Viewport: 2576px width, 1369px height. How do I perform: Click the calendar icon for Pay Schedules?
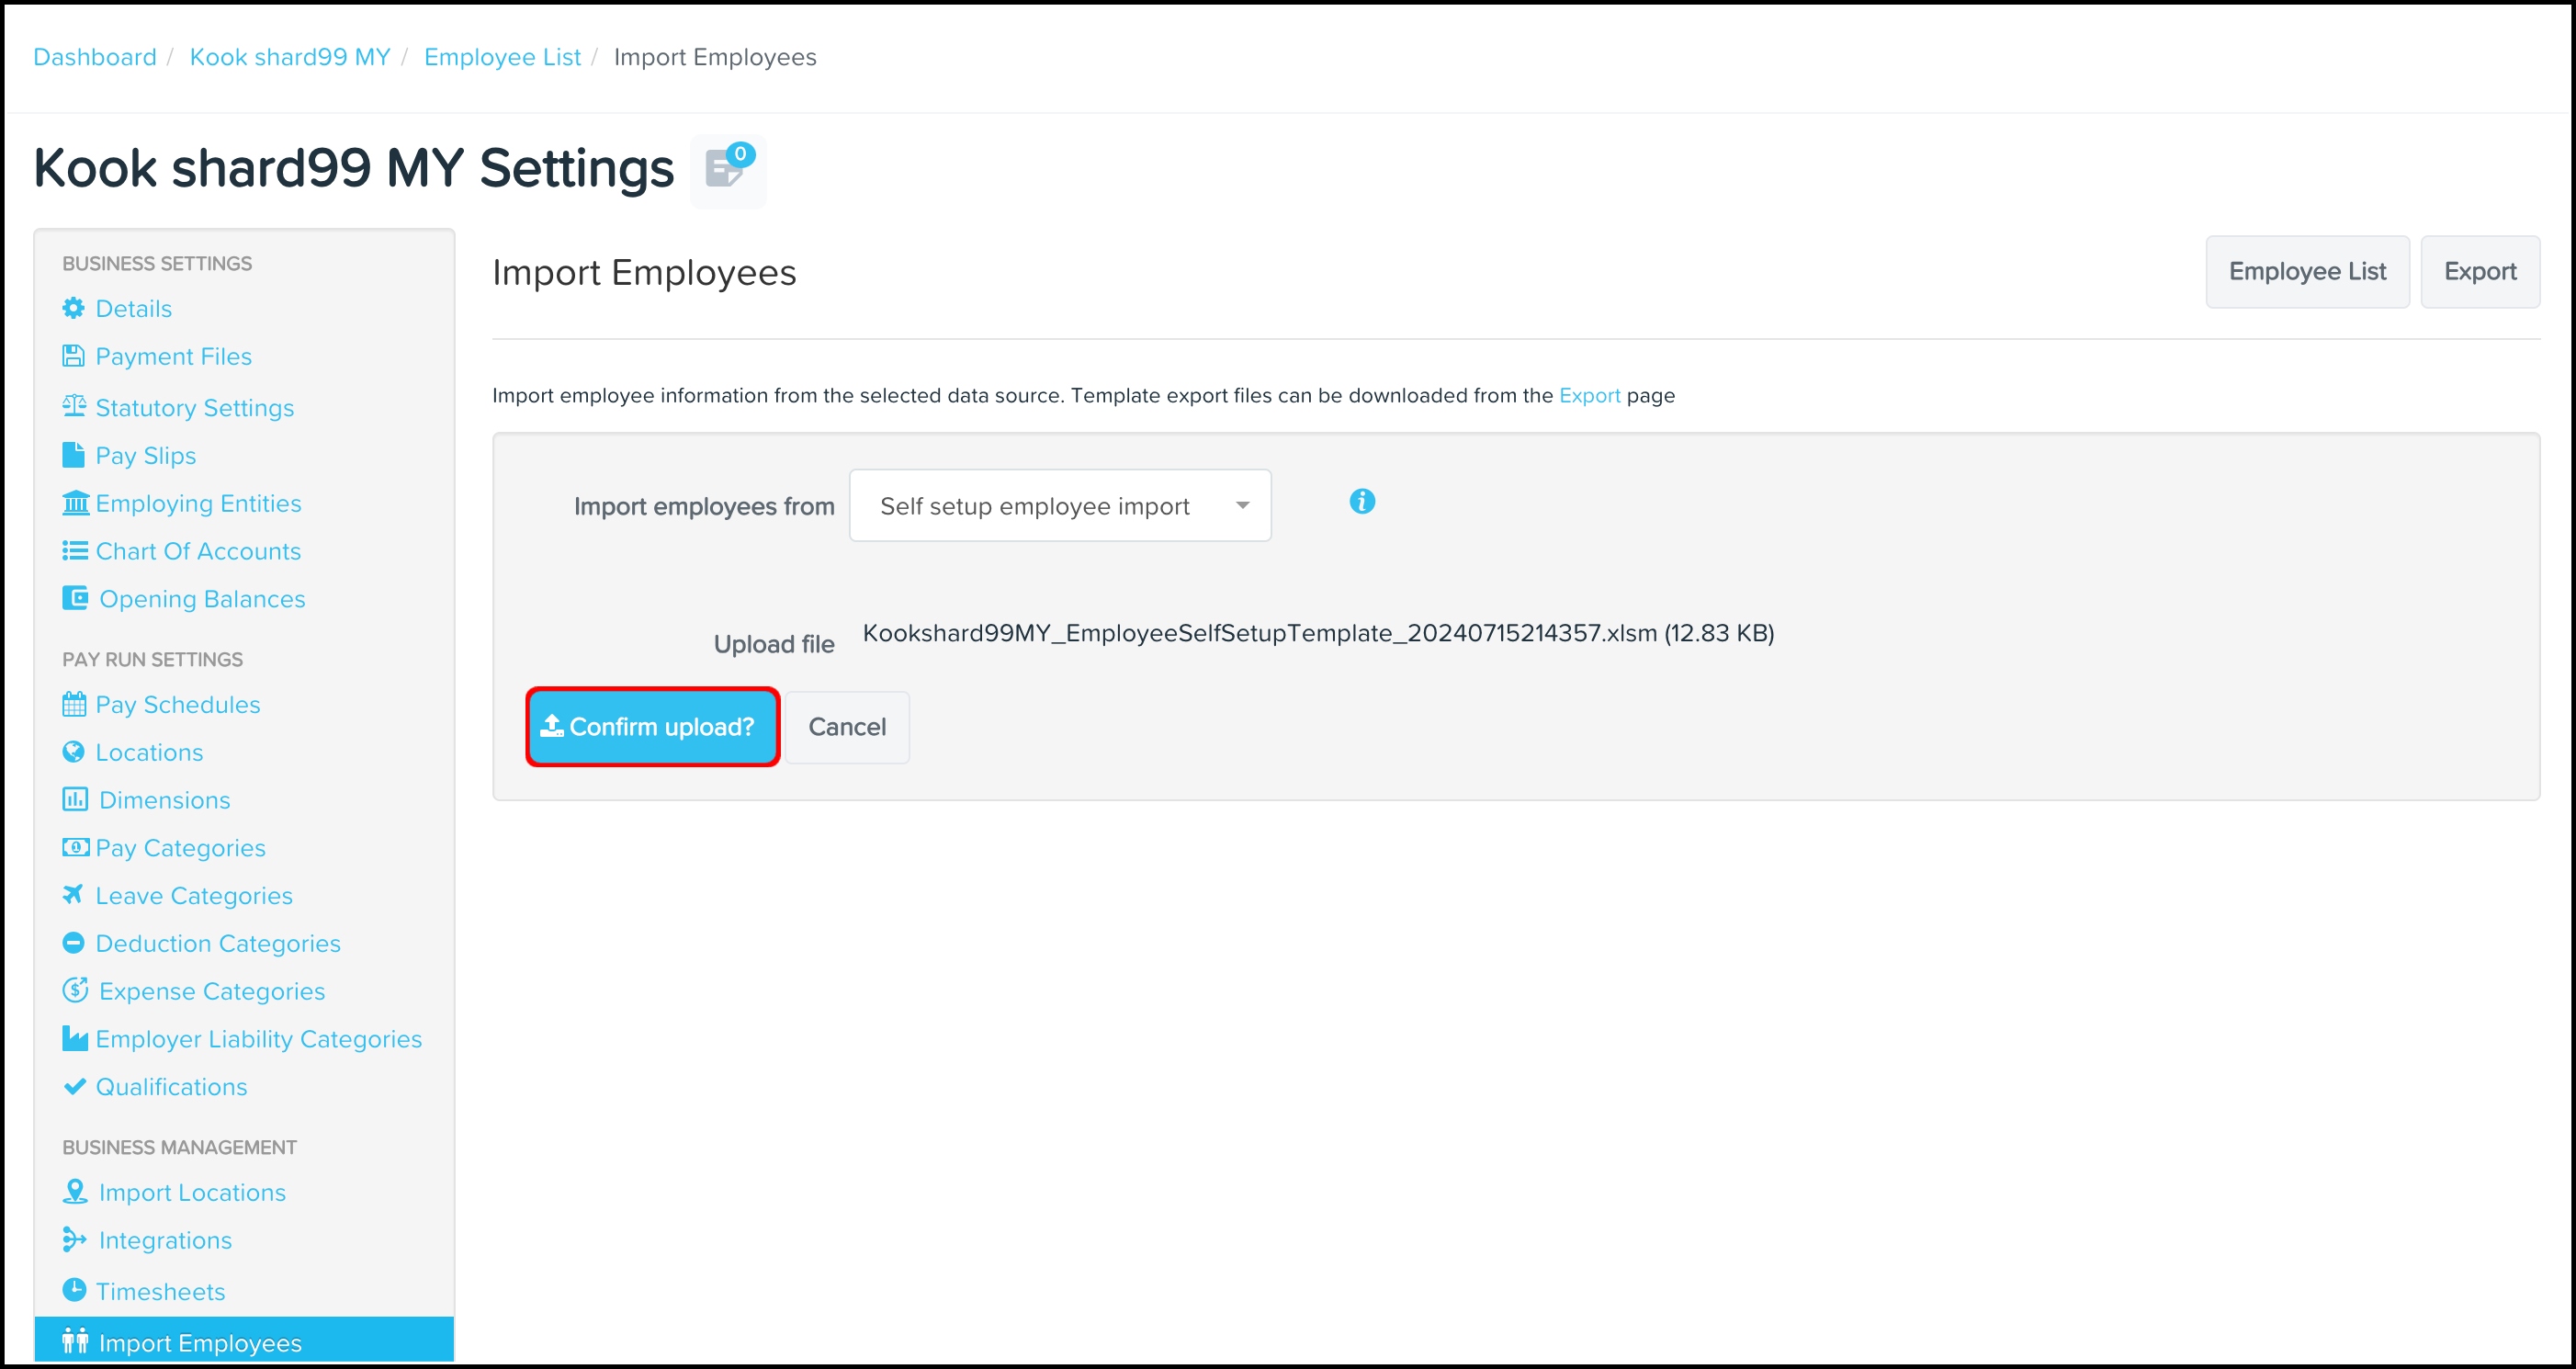pyautogui.click(x=74, y=704)
